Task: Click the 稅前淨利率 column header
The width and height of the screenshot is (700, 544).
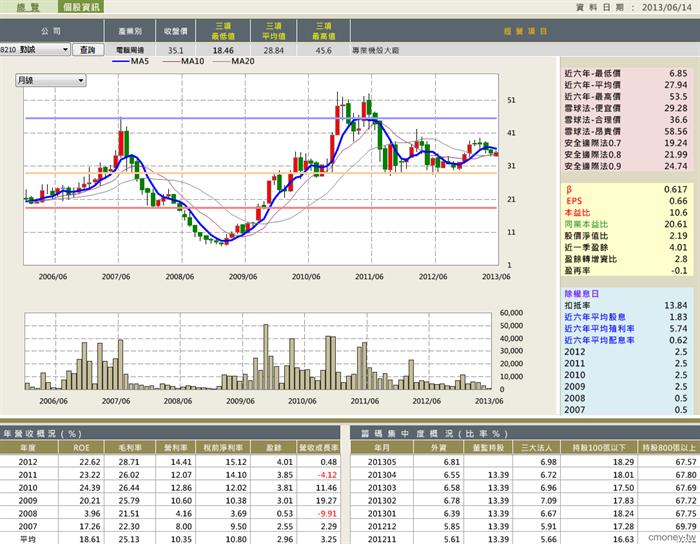Action: (x=223, y=448)
